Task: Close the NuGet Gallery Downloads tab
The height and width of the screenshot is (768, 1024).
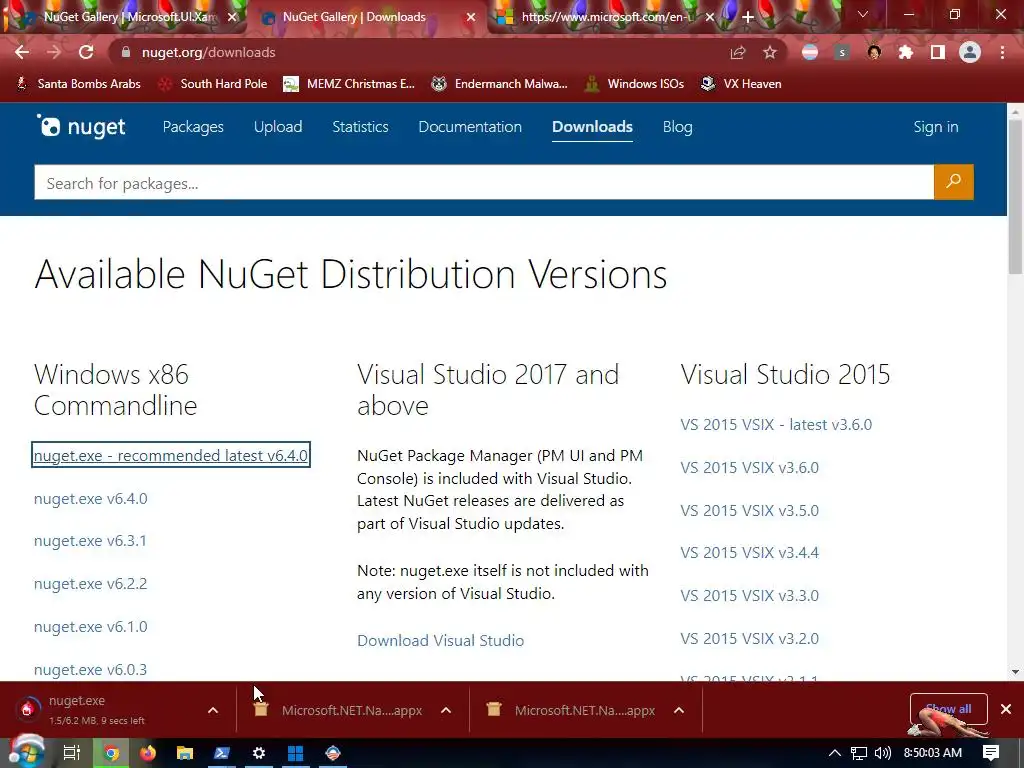Action: [x=471, y=18]
